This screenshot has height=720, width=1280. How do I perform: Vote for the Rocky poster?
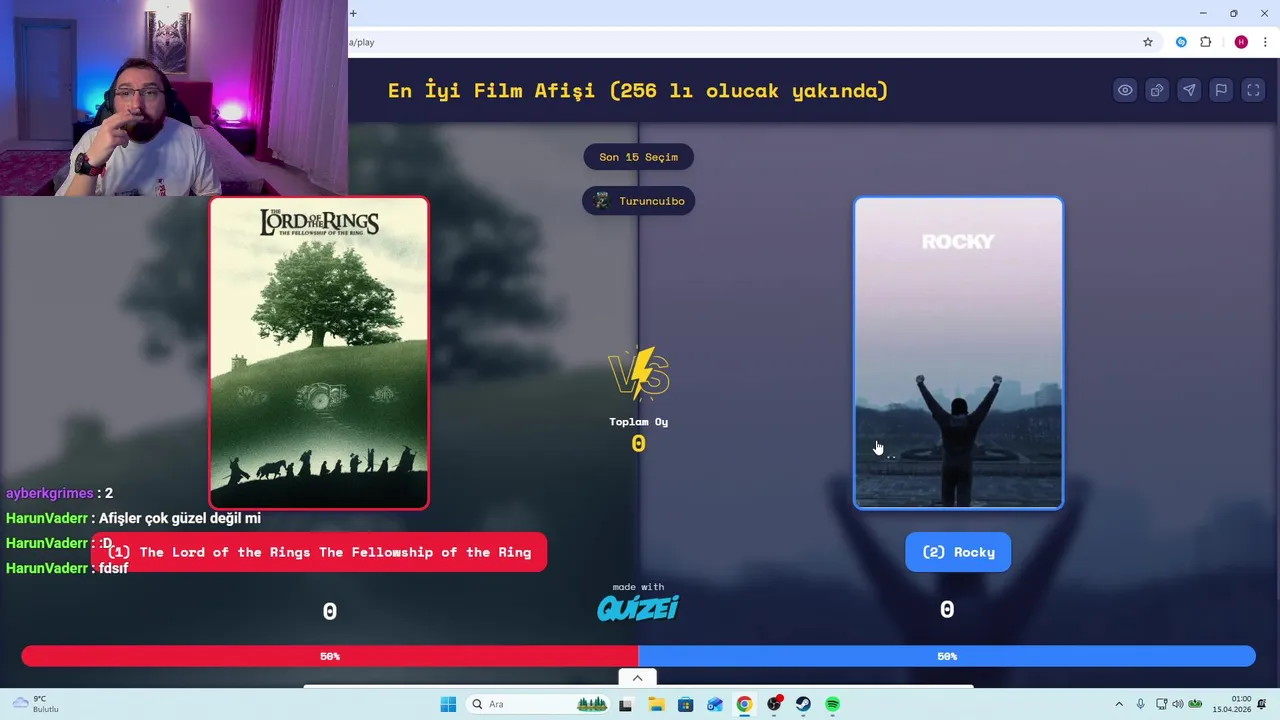958,353
